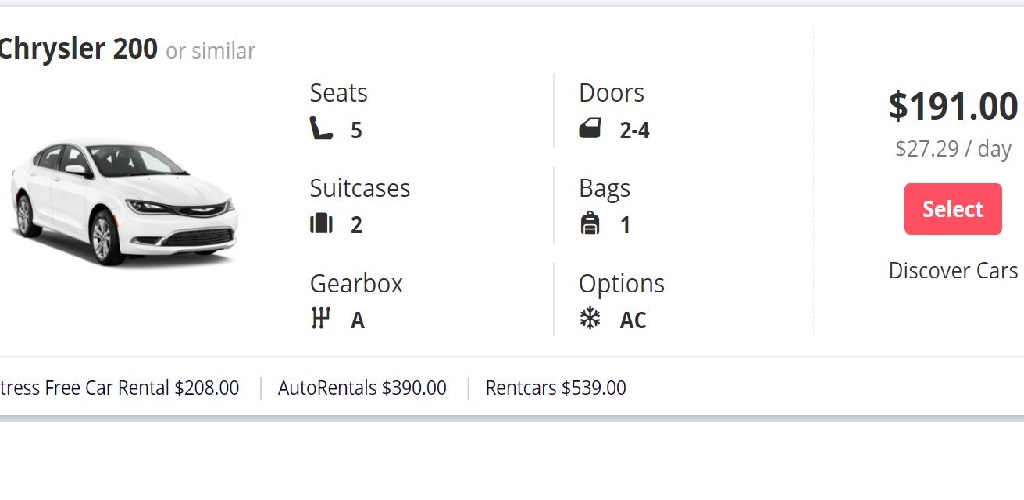Screen dimensions: 1024x500
Task: Click the backpack icon under Bags
Action: (x=590, y=224)
